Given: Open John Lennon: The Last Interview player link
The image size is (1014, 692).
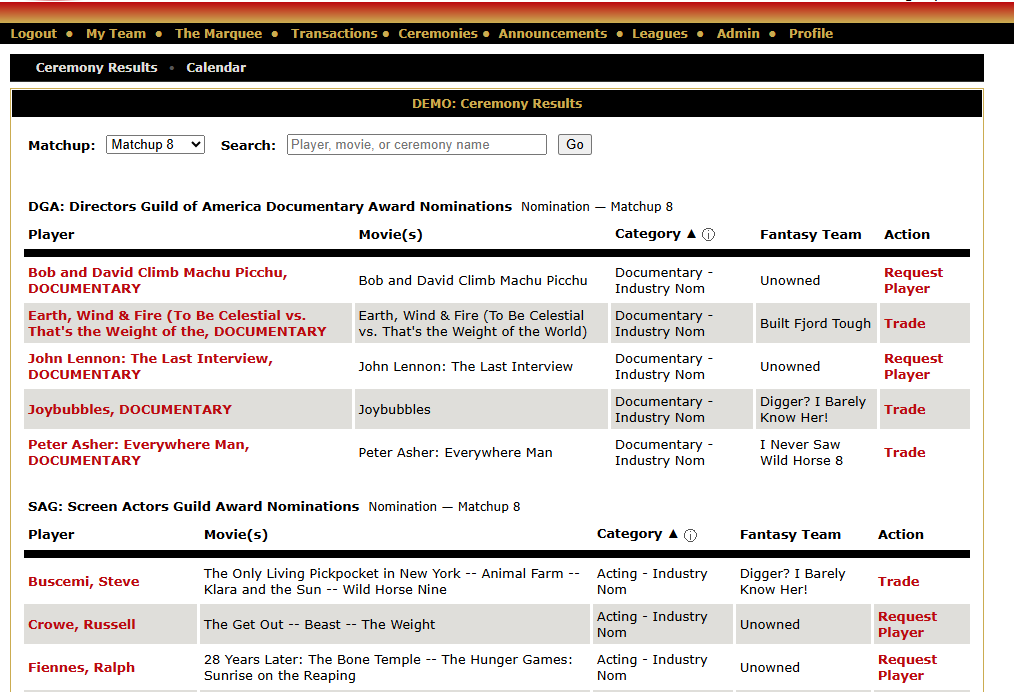Looking at the screenshot, I should (150, 366).
